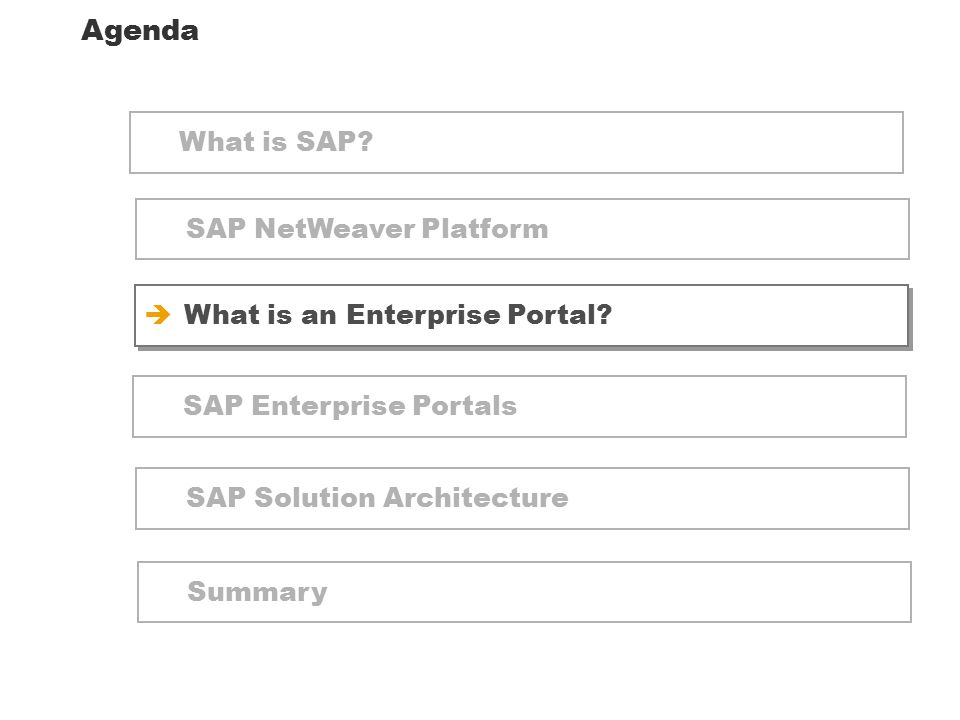960x720 pixels.
Task: Open the SAP Solution Architecture agenda item
Action: click(522, 498)
